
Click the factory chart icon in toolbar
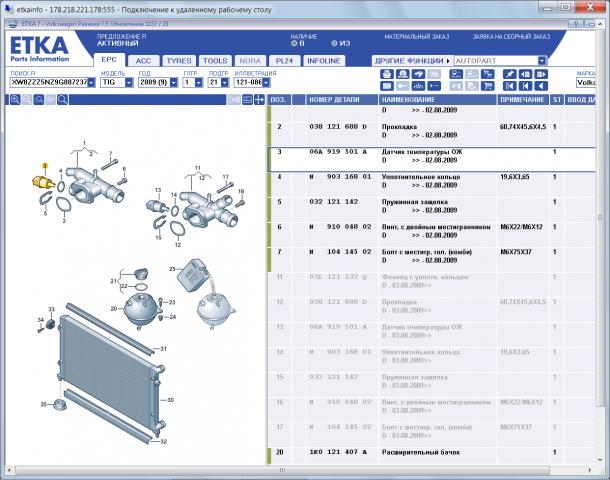pyautogui.click(x=418, y=86)
